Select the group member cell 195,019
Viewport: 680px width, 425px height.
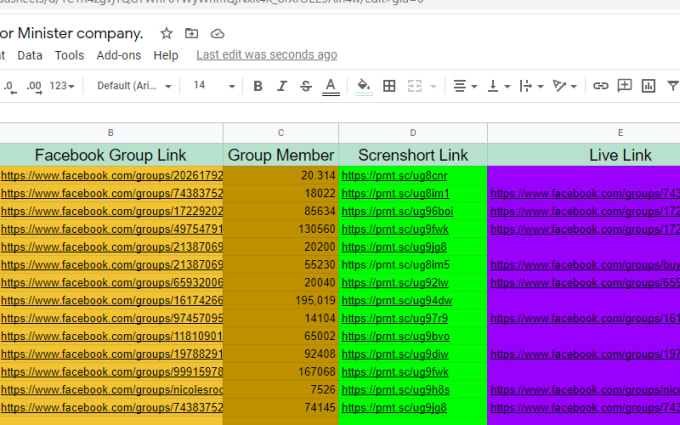click(281, 301)
